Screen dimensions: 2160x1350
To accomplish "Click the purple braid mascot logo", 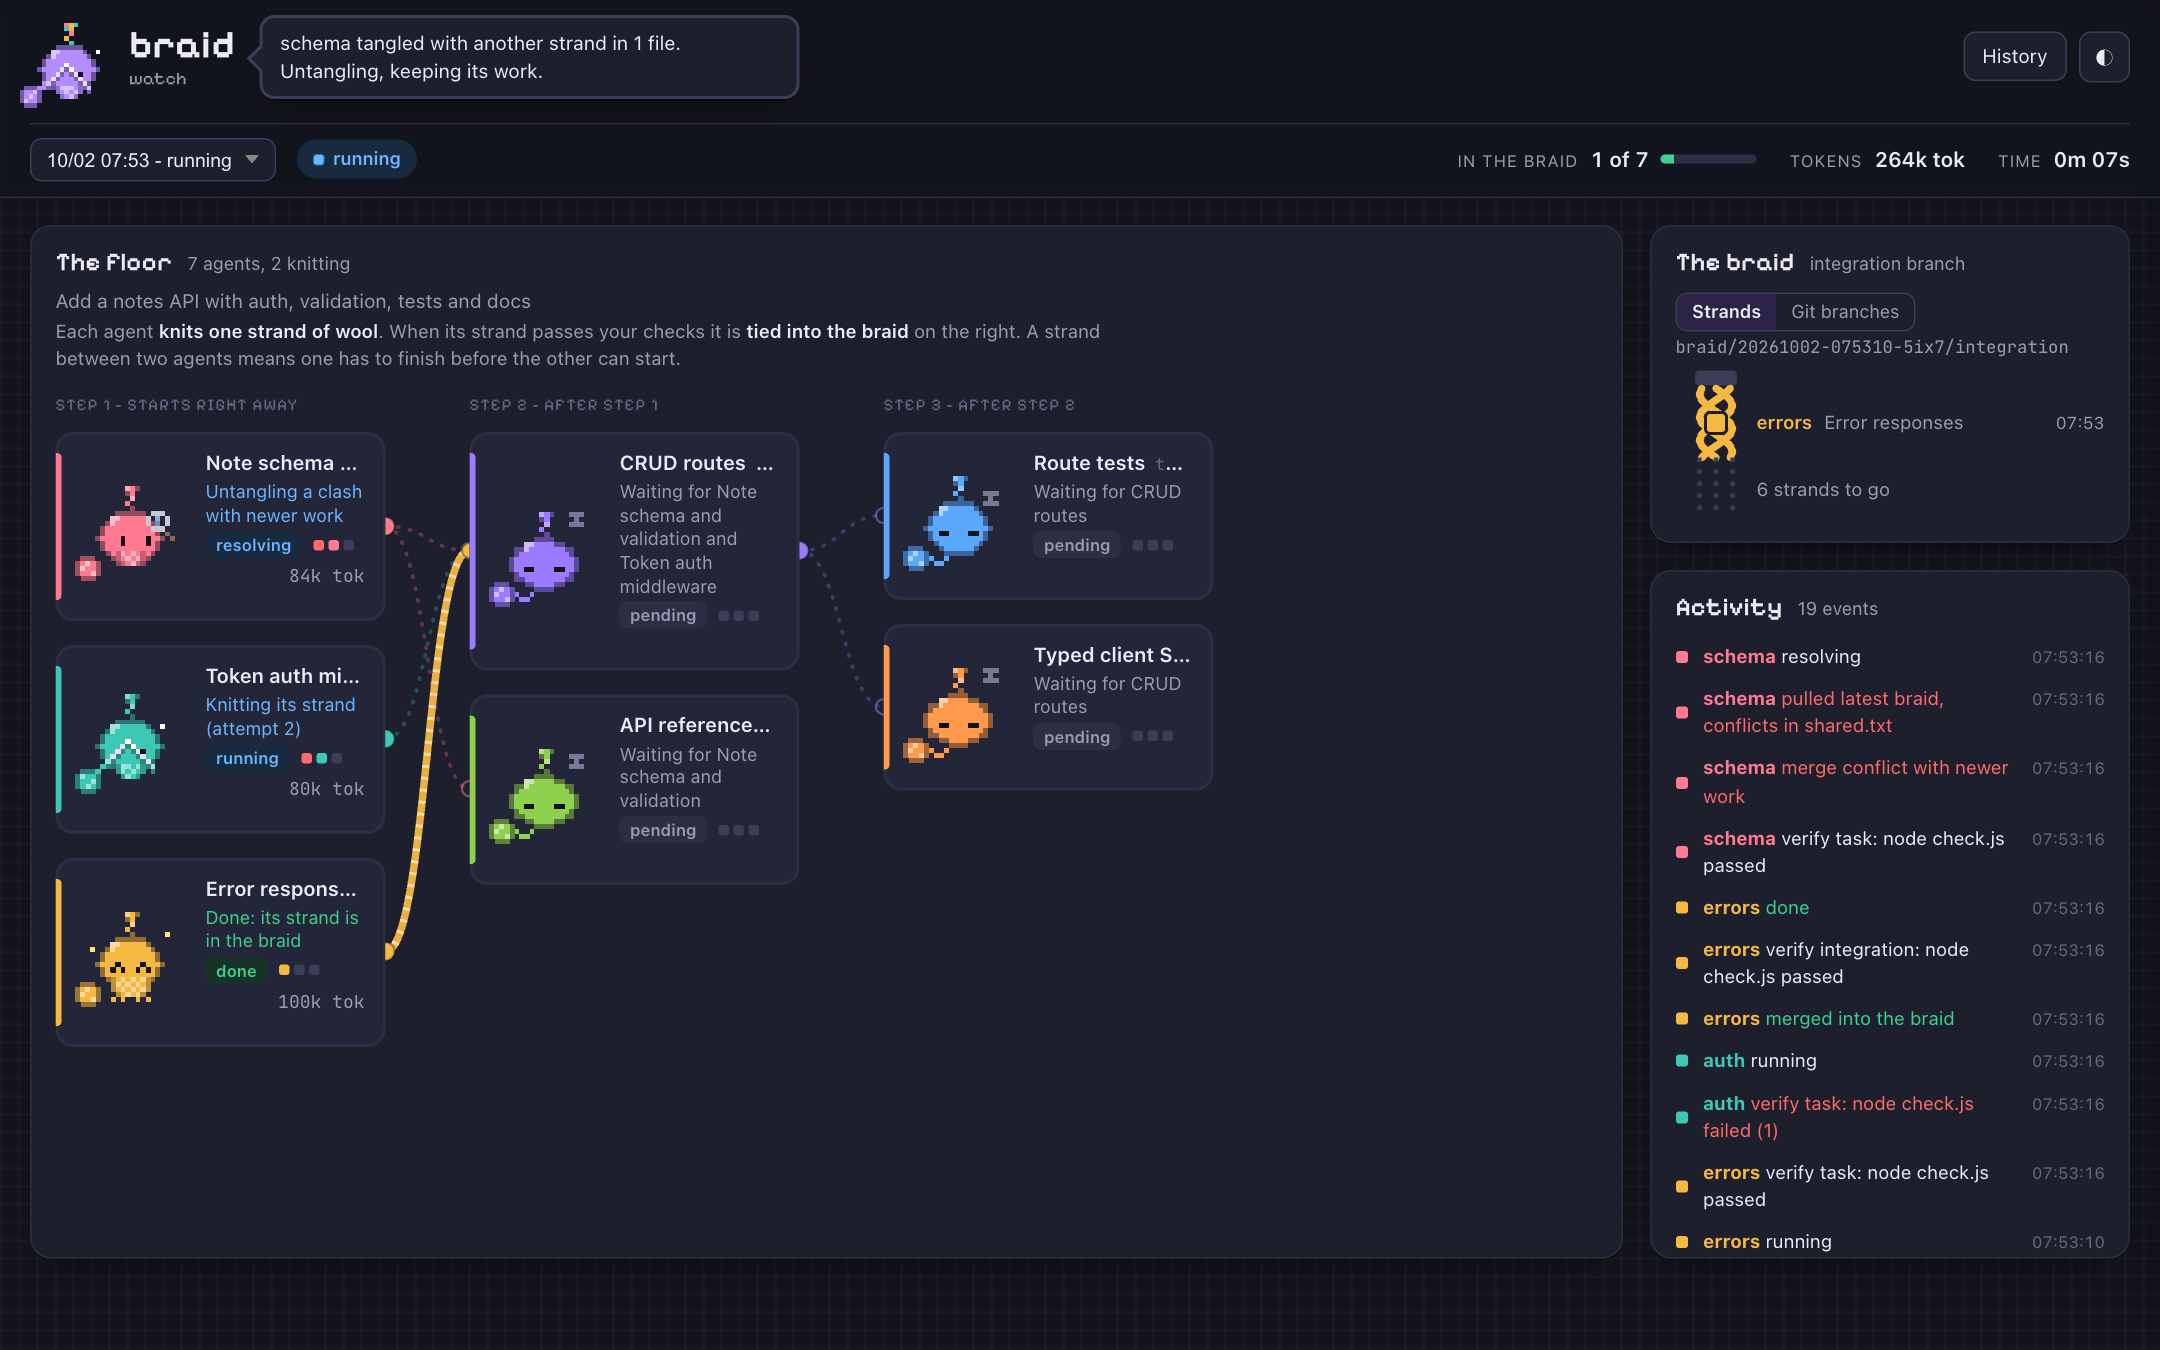I will [62, 64].
